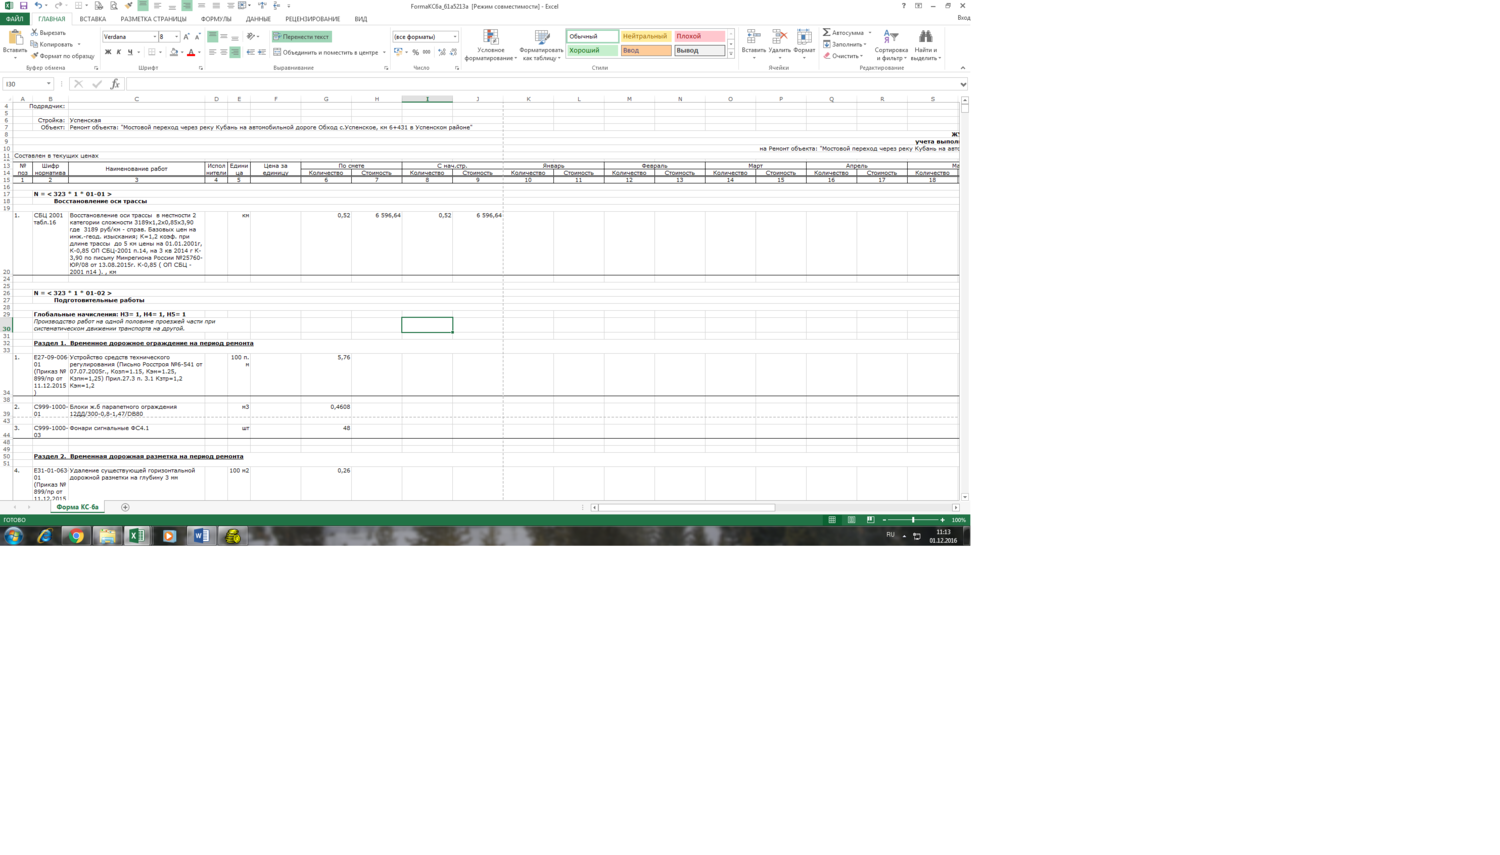Open Word from the Windows taskbar
This screenshot has width=1500, height=855.
point(200,536)
